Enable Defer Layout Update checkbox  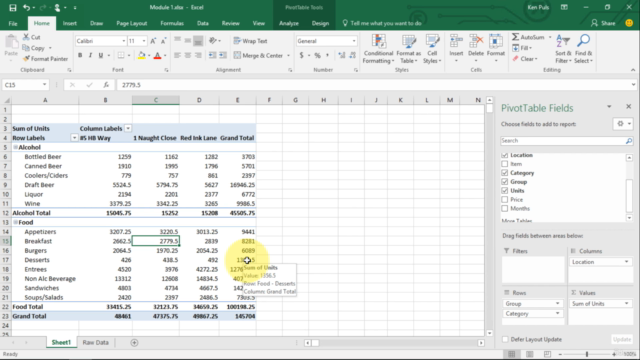click(x=505, y=340)
